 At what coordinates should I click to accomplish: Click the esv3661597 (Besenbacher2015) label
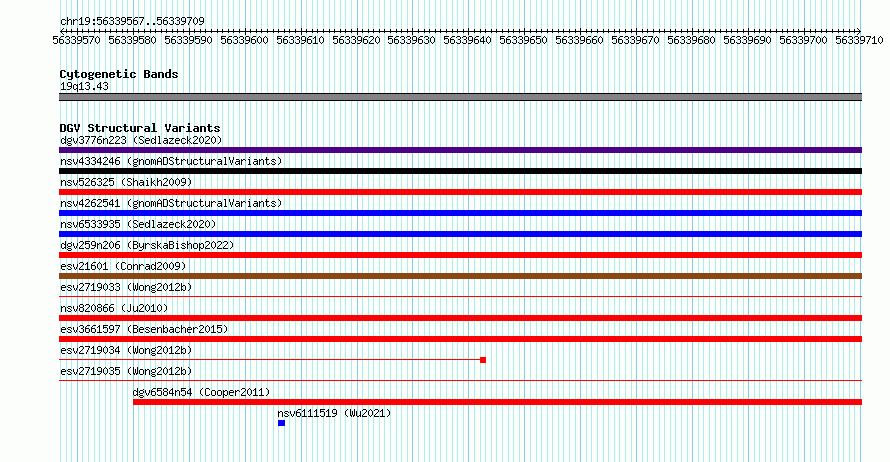(x=144, y=329)
